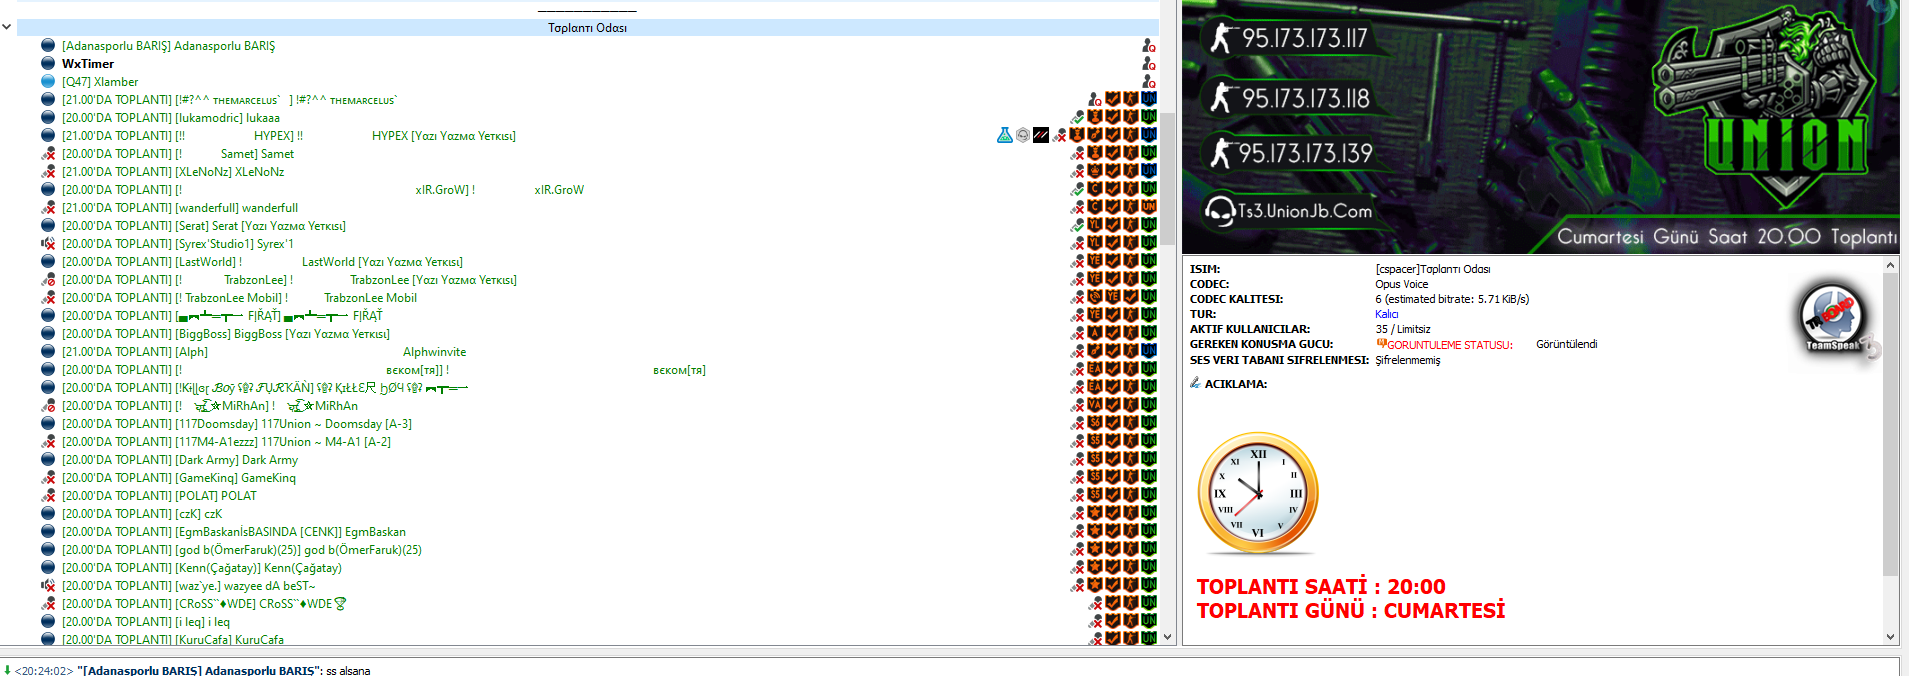Click info panel scrollbar down arrow
Viewport: 1909px width, 676px height.
tap(1890, 637)
